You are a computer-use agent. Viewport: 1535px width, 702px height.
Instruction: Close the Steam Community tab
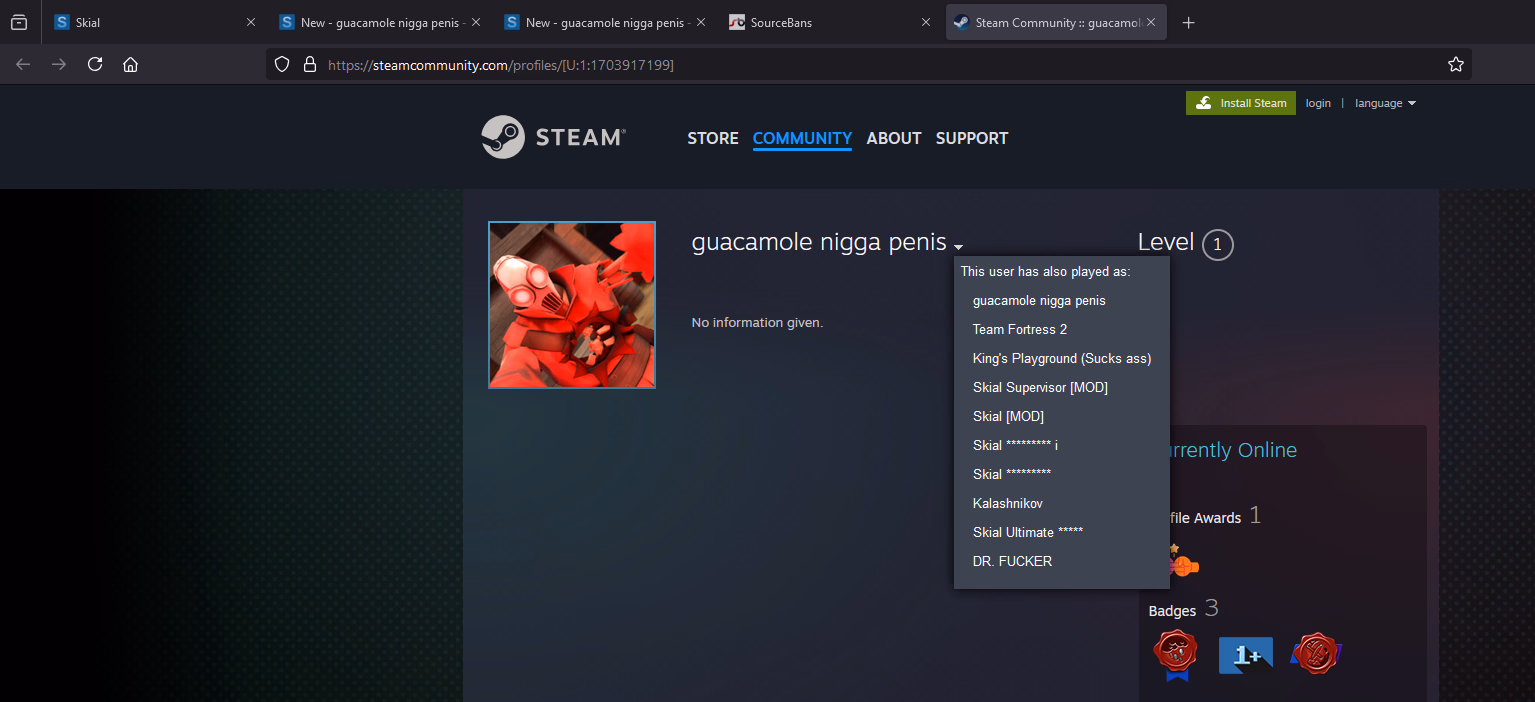[x=1150, y=22]
